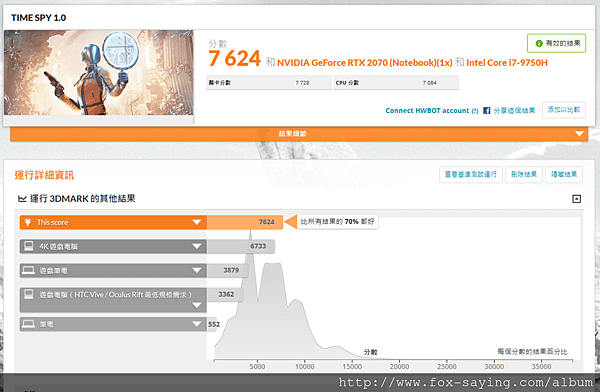This screenshot has height=392, width=600.
Task: Open the 4K gaming PC dropdown arrow
Action: pyautogui.click(x=197, y=246)
